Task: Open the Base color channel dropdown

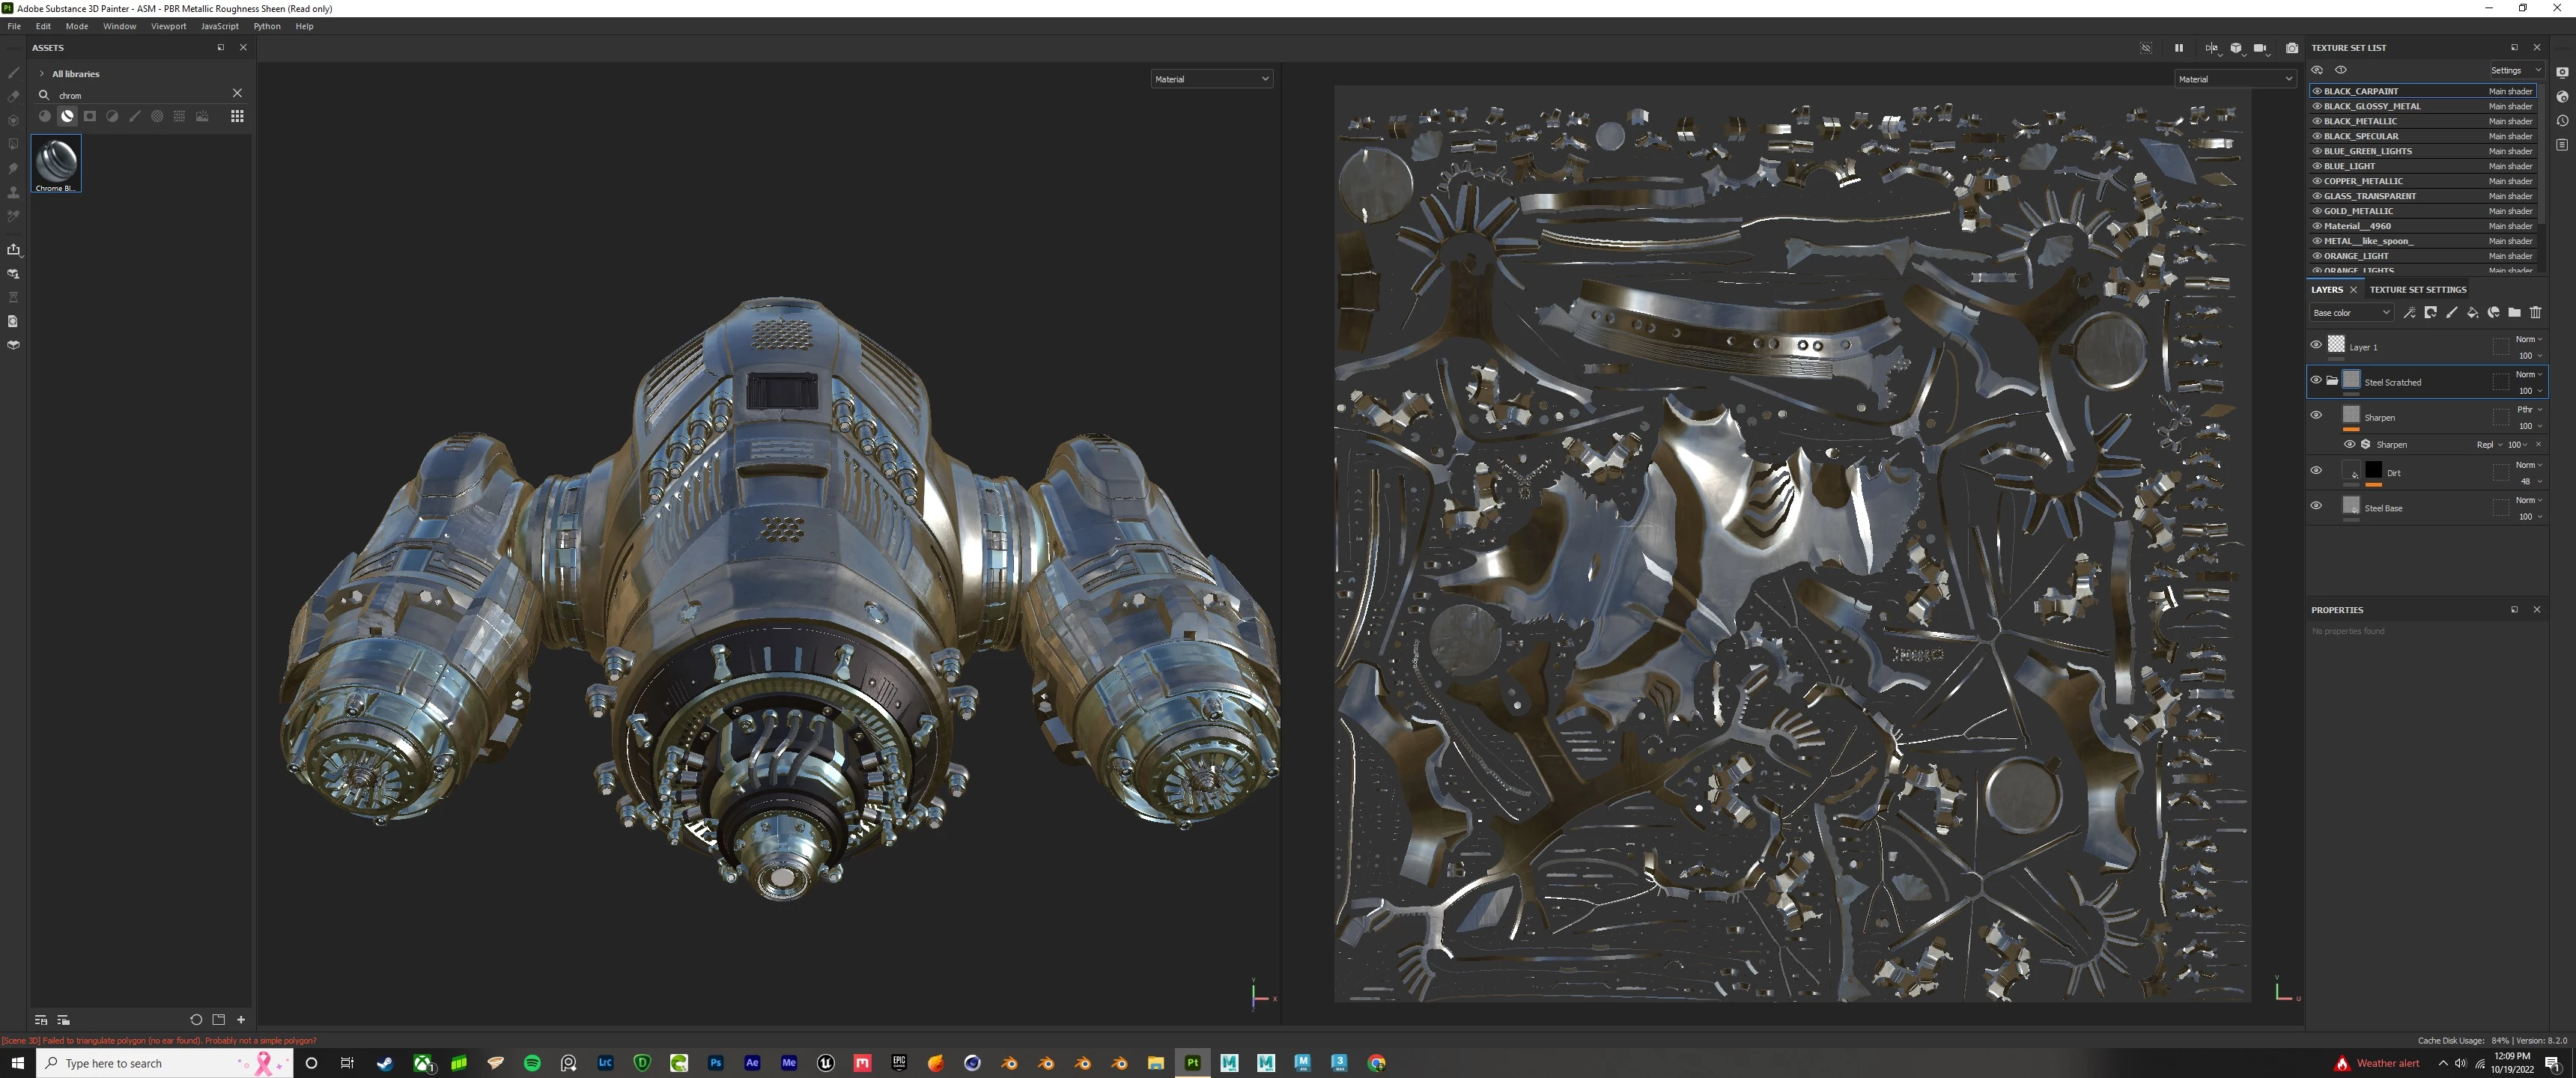Action: (2351, 313)
